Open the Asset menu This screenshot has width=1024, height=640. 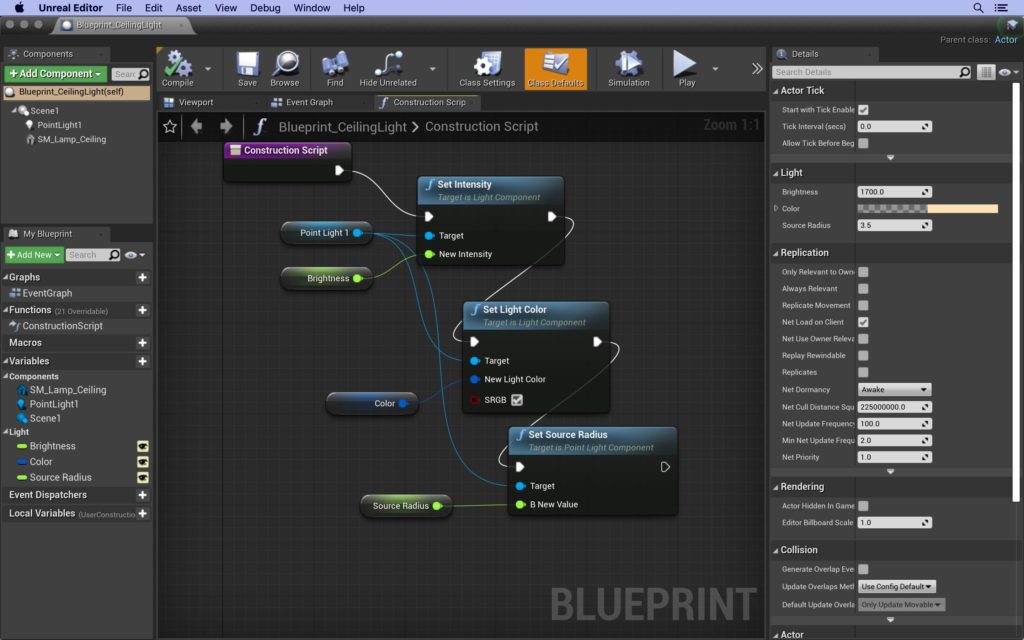coord(188,8)
